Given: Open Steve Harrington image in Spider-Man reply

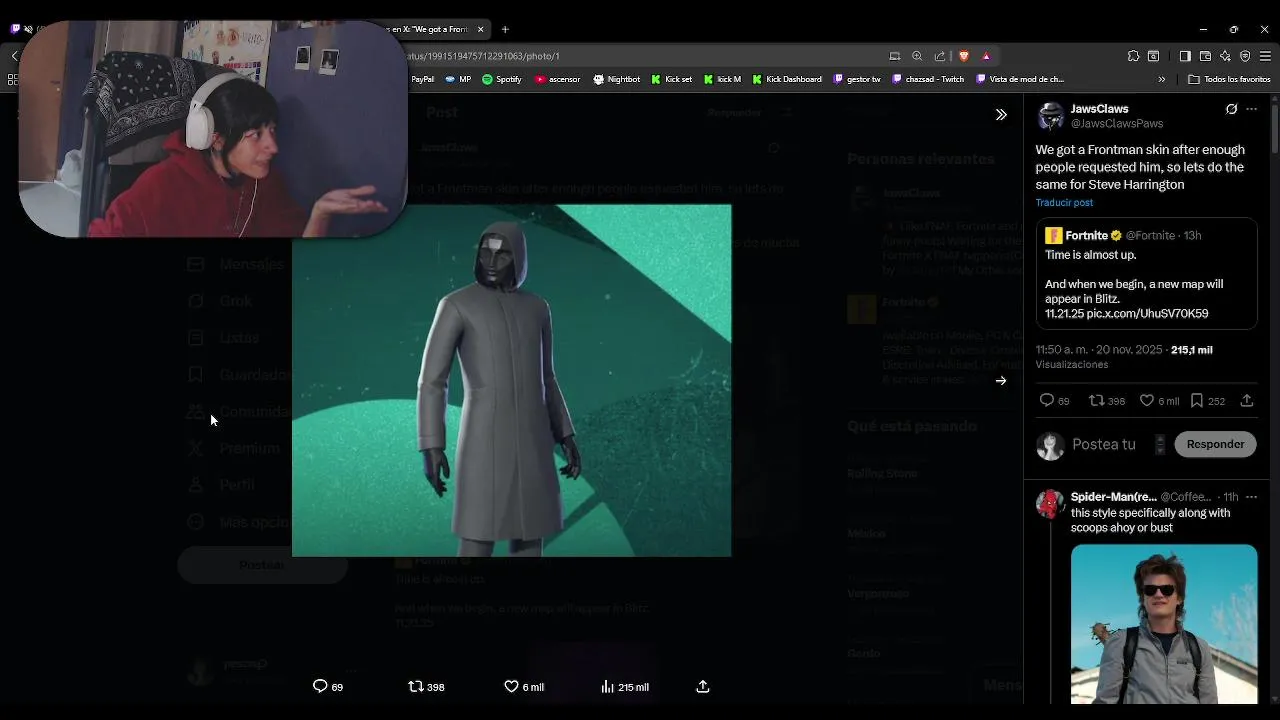Looking at the screenshot, I should [1164, 624].
